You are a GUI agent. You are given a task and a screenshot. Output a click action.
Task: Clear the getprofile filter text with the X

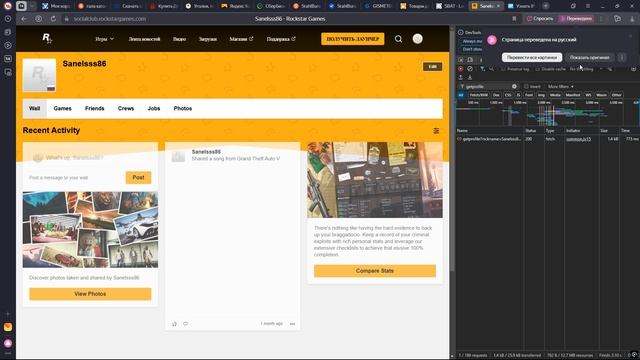pos(514,87)
